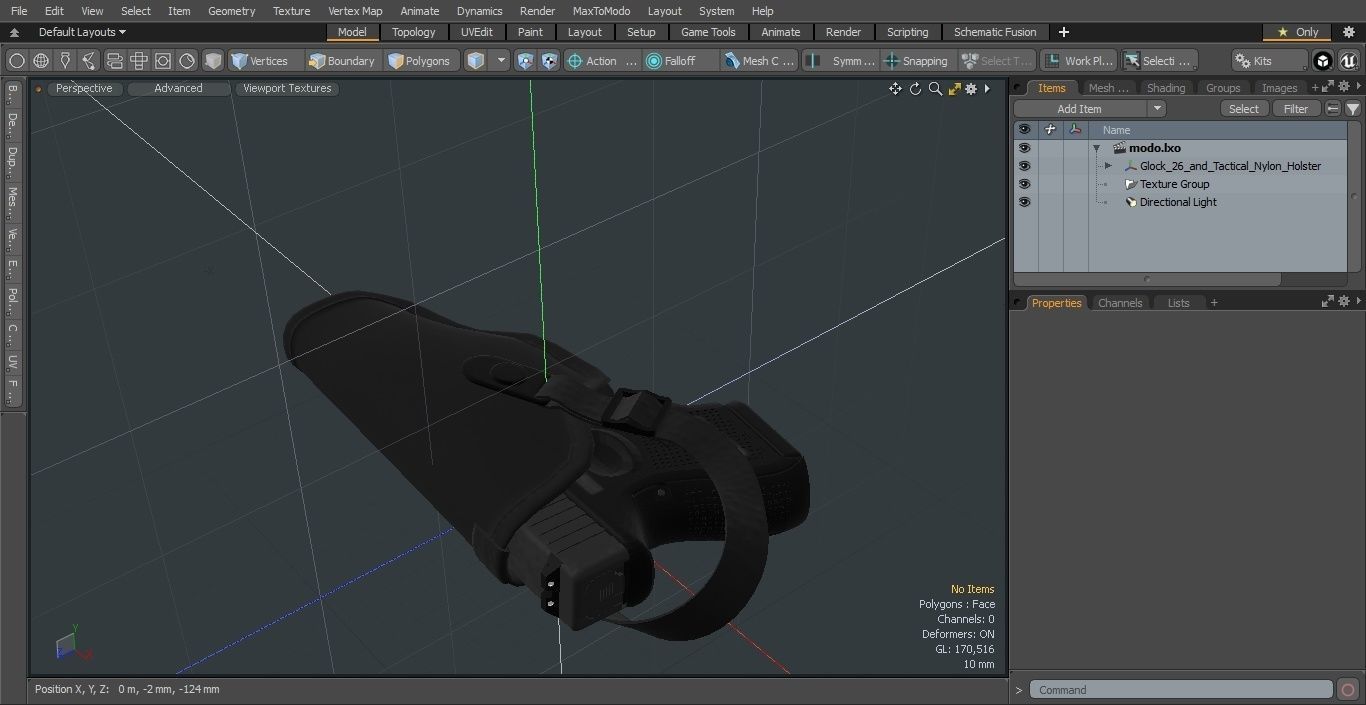The width and height of the screenshot is (1366, 705).
Task: Click the Falloff button
Action: pyautogui.click(x=680, y=61)
